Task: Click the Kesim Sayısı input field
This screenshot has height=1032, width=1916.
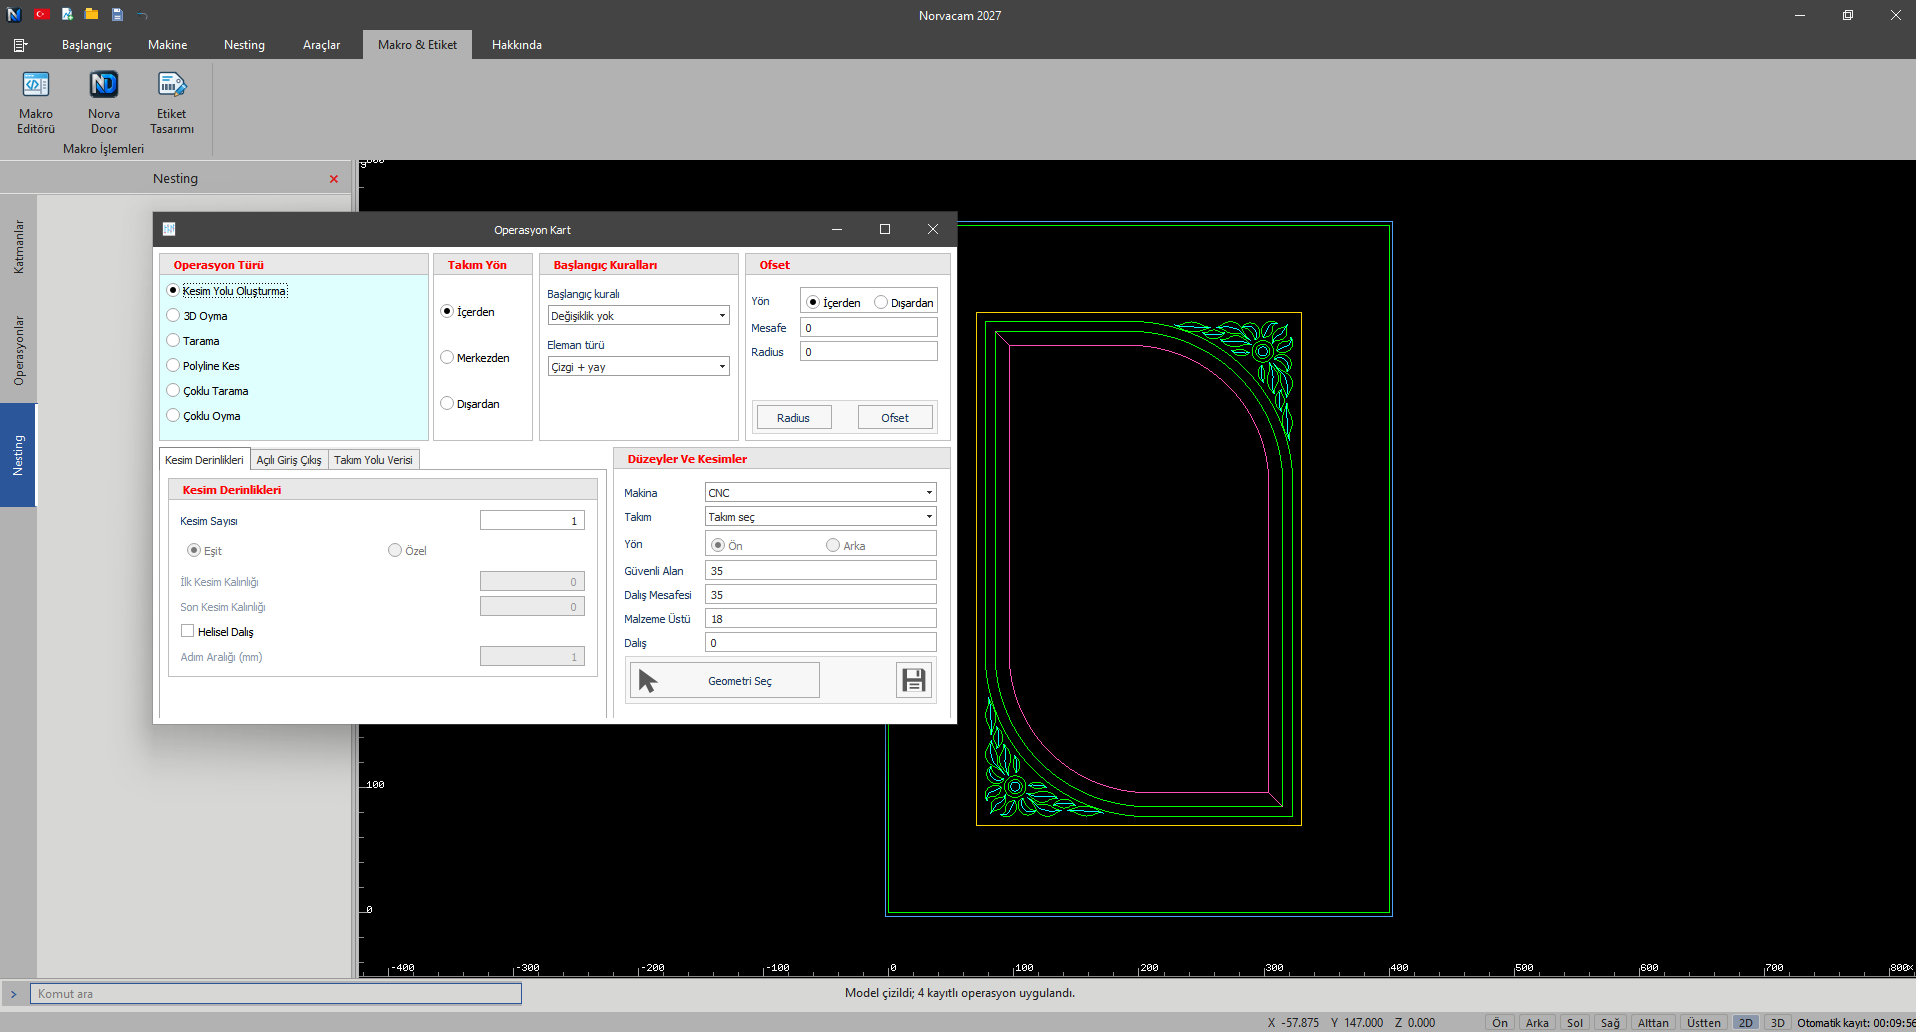Action: pyautogui.click(x=532, y=520)
